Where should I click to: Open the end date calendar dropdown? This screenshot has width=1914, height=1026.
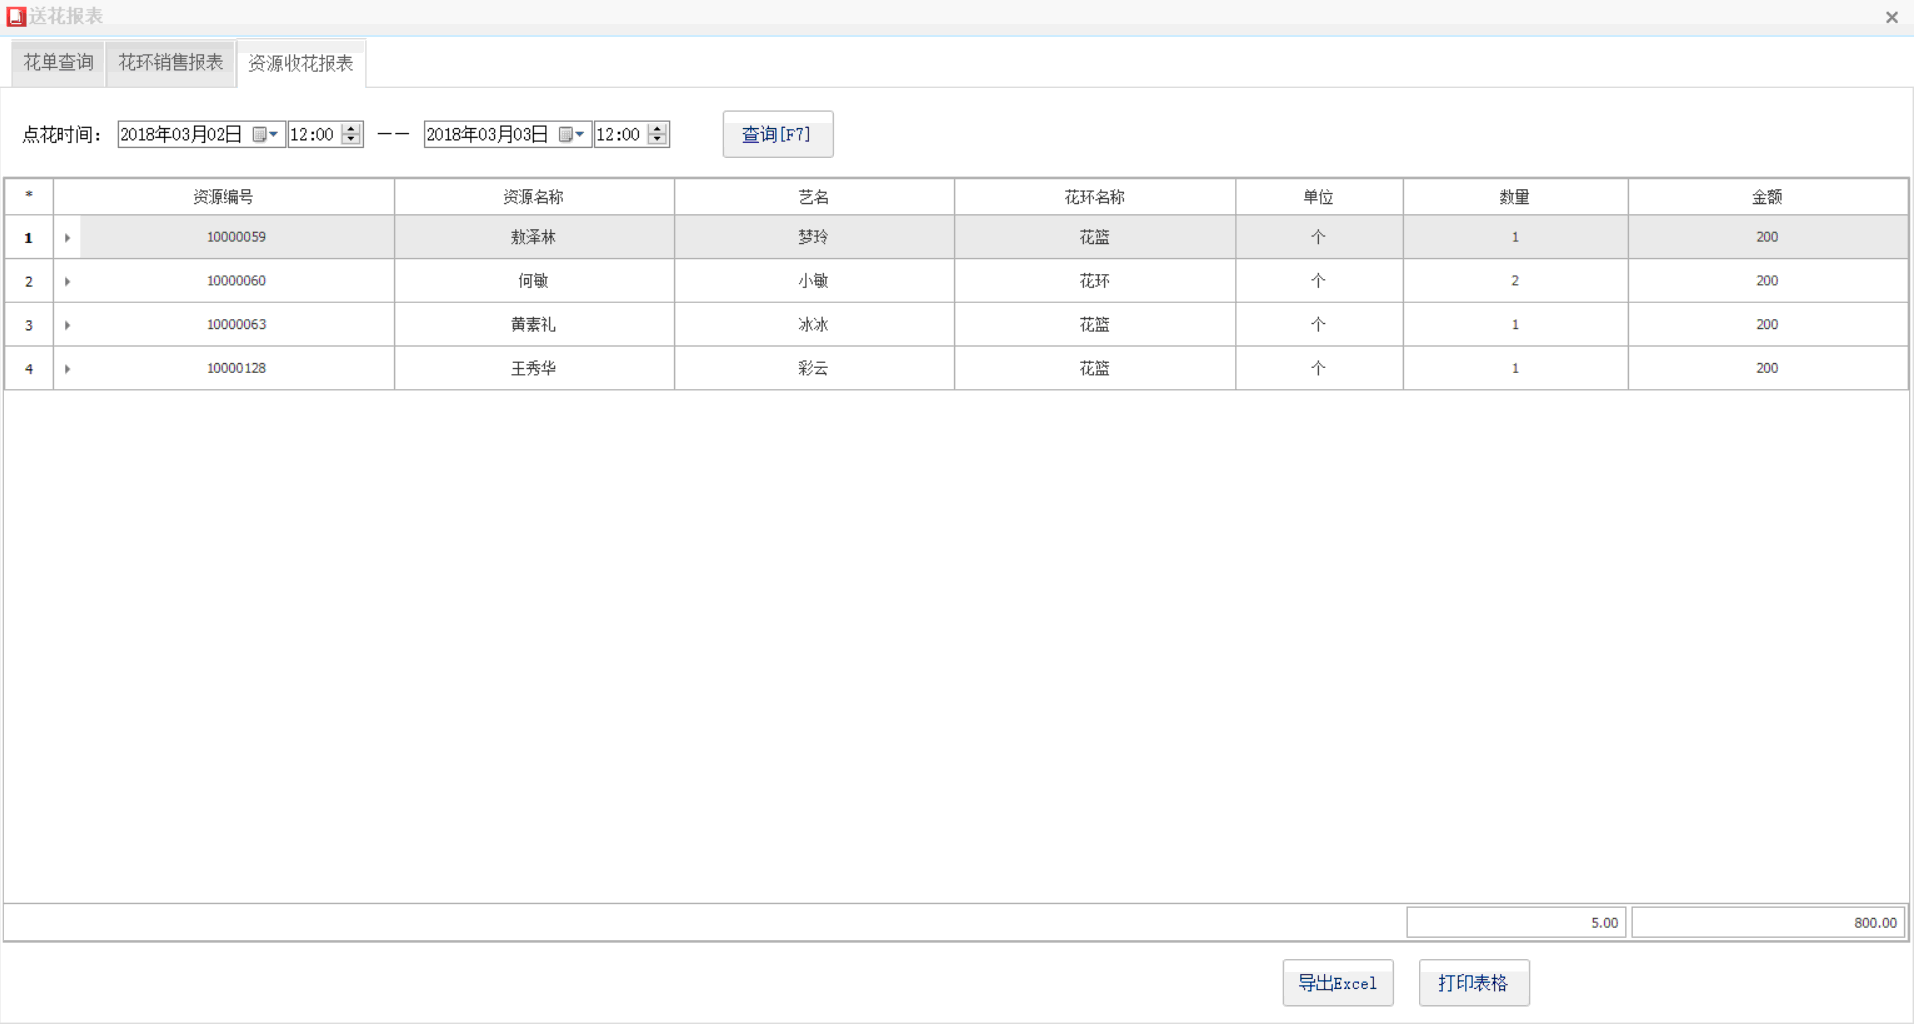click(572, 135)
